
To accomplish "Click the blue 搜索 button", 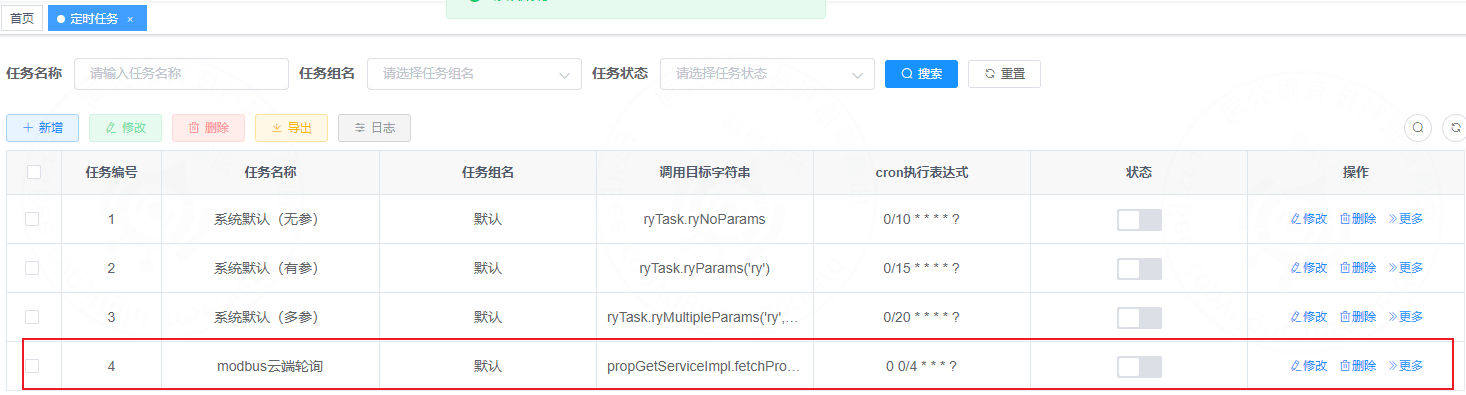I will tap(921, 74).
